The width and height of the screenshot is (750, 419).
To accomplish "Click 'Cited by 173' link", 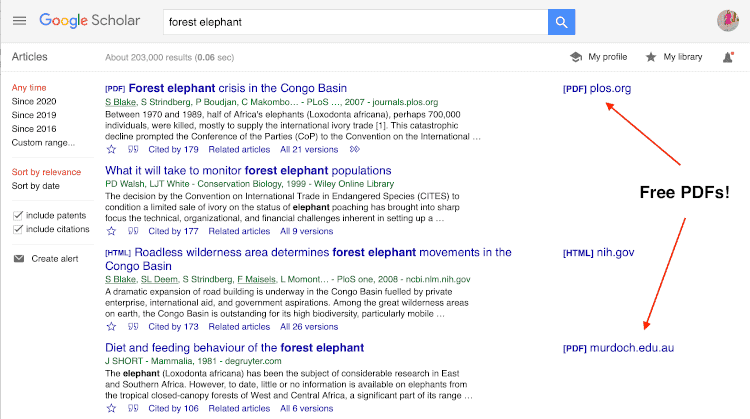I will tap(173, 327).
